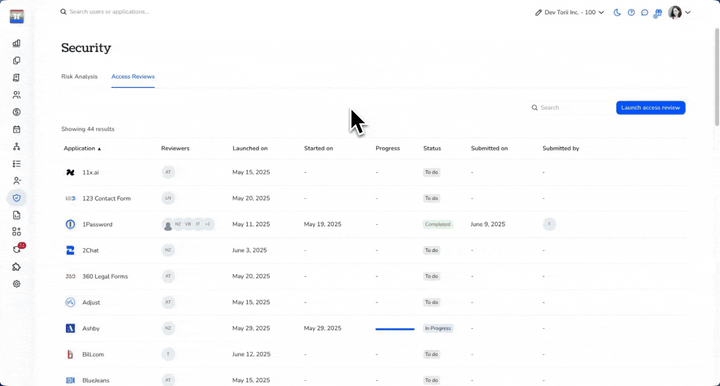Click the Ashby app icon
Viewport: 720px width, 386px height.
70,328
